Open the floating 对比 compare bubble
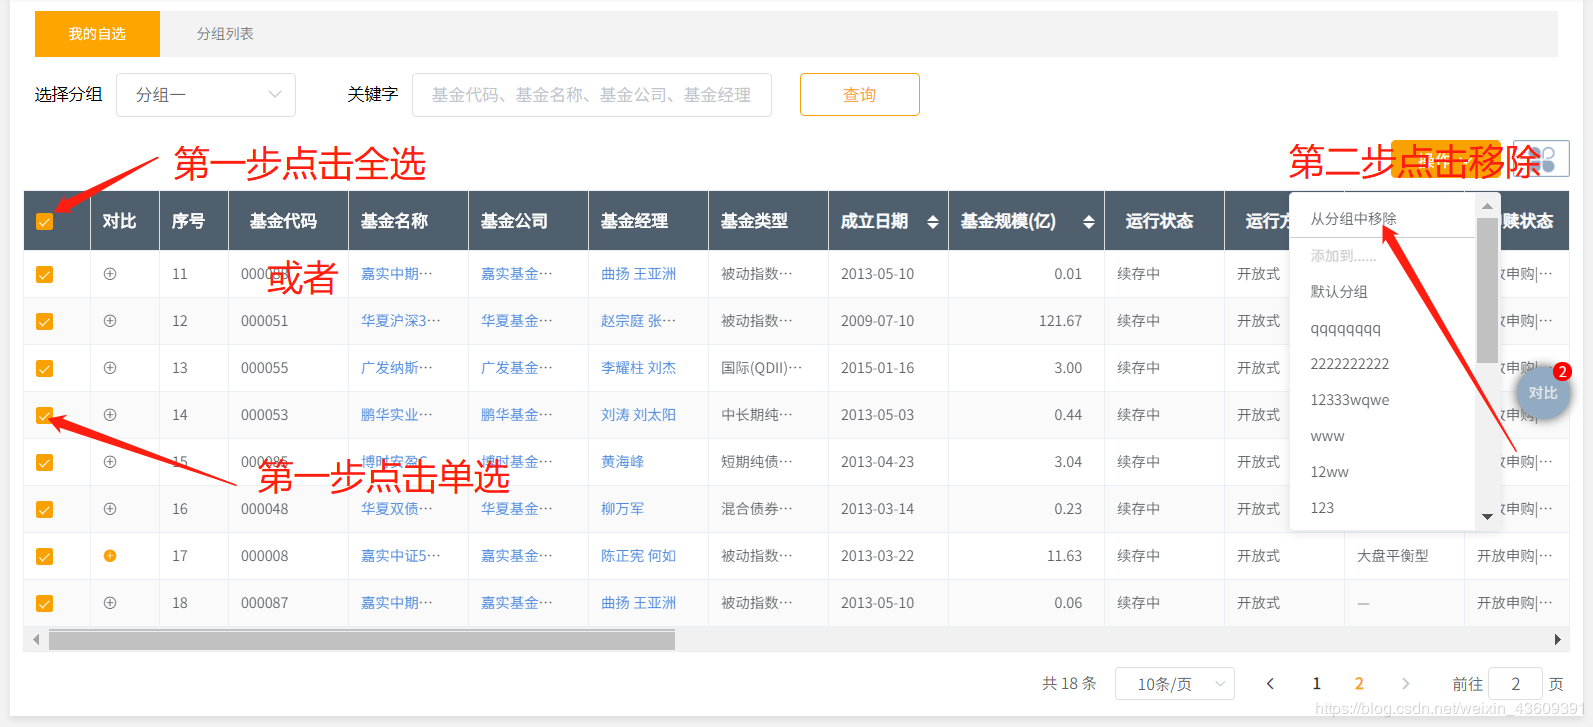 pyautogui.click(x=1543, y=392)
